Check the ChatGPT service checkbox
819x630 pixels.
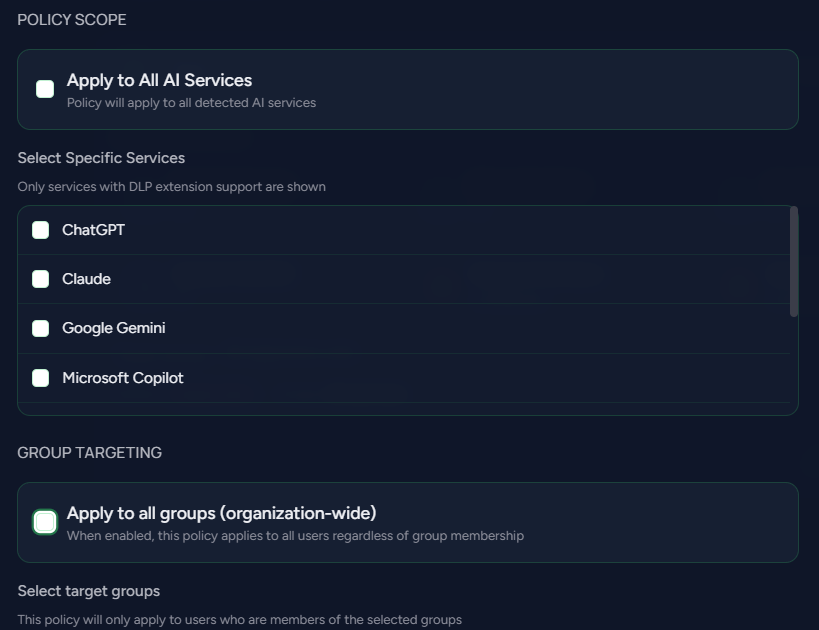point(40,230)
